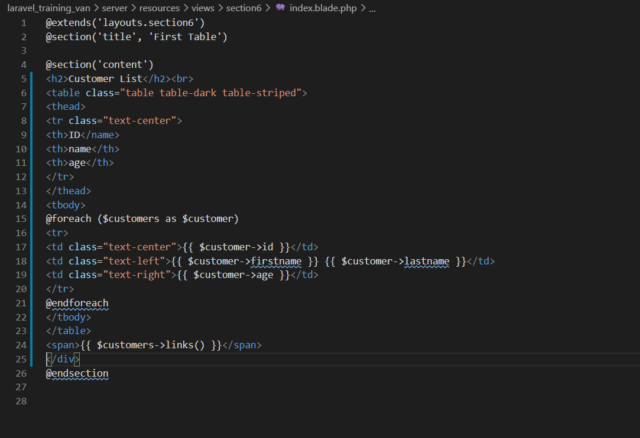Click the @foreach ($customers as $customer) line
The width and height of the screenshot is (640, 438).
pyautogui.click(x=142, y=219)
